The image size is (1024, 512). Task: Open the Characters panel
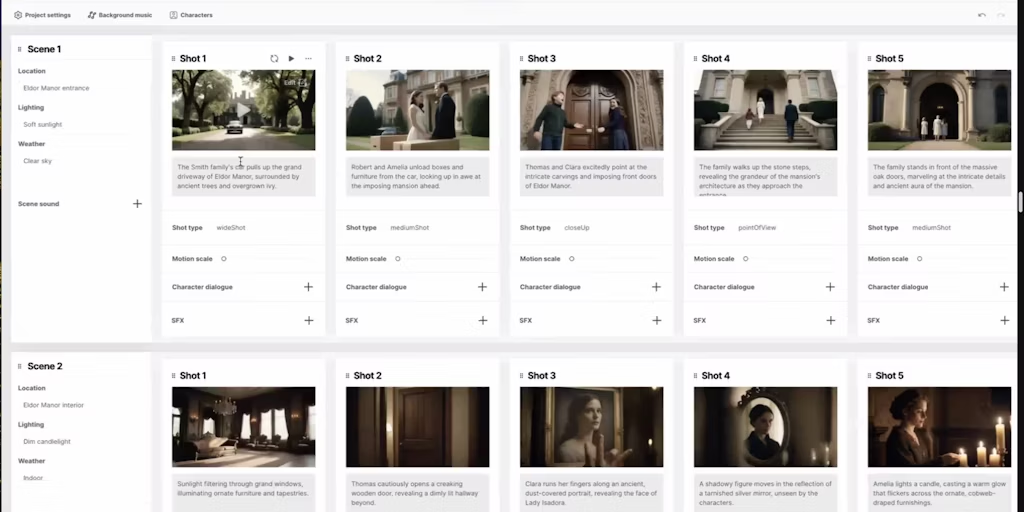tap(191, 15)
